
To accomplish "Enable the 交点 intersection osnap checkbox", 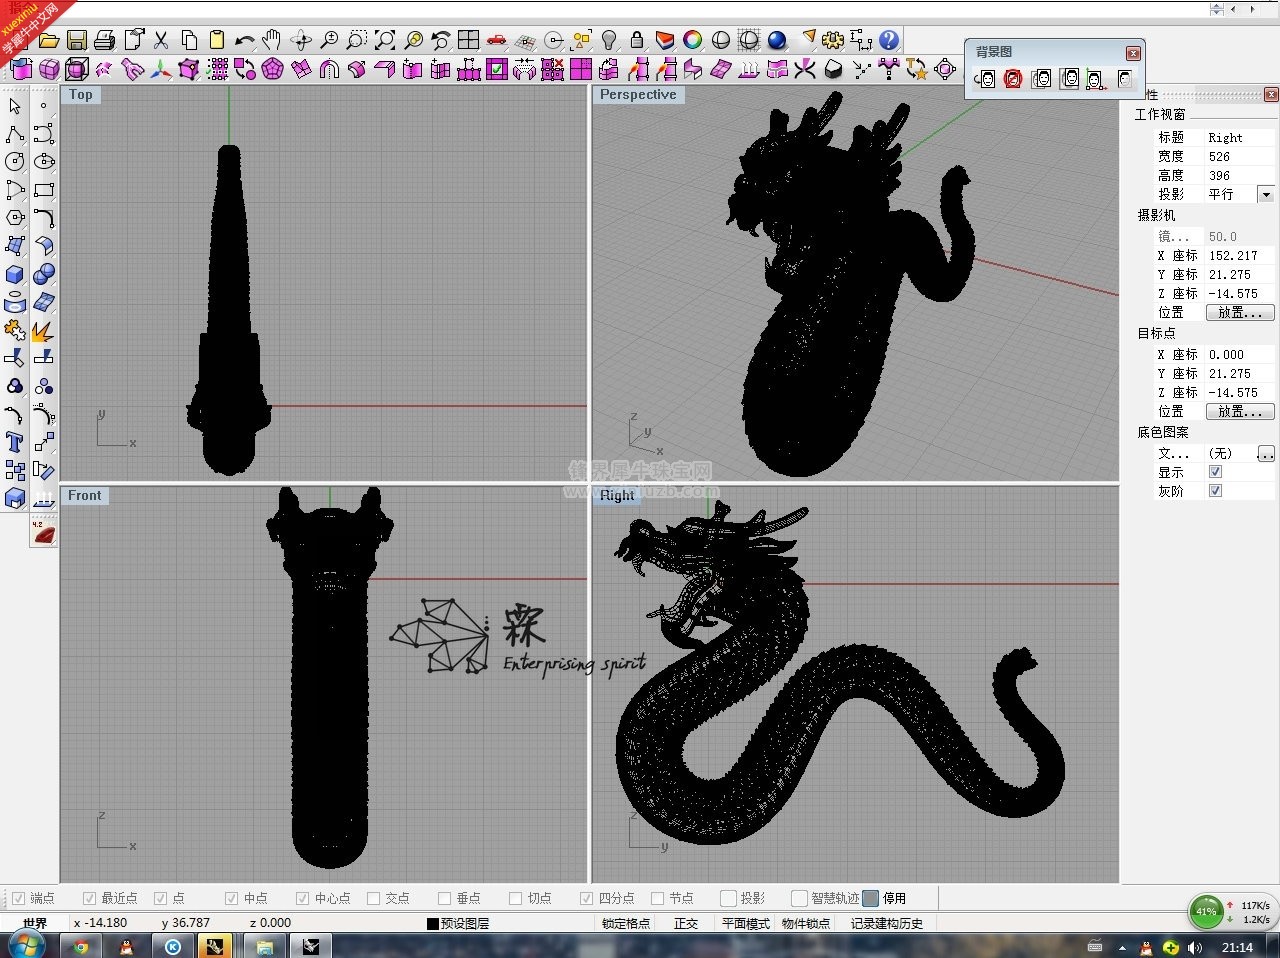I will 374,898.
